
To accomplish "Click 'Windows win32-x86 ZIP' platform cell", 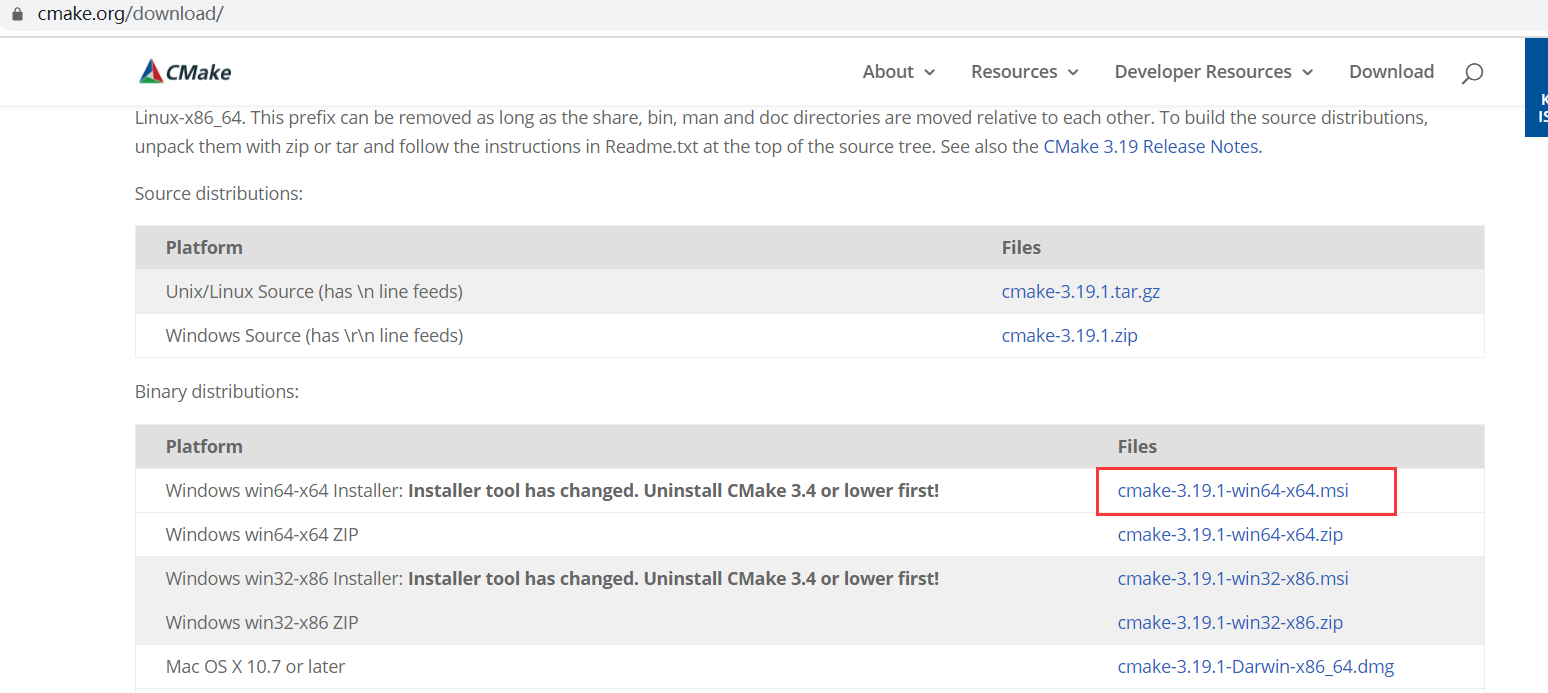I will click(262, 623).
